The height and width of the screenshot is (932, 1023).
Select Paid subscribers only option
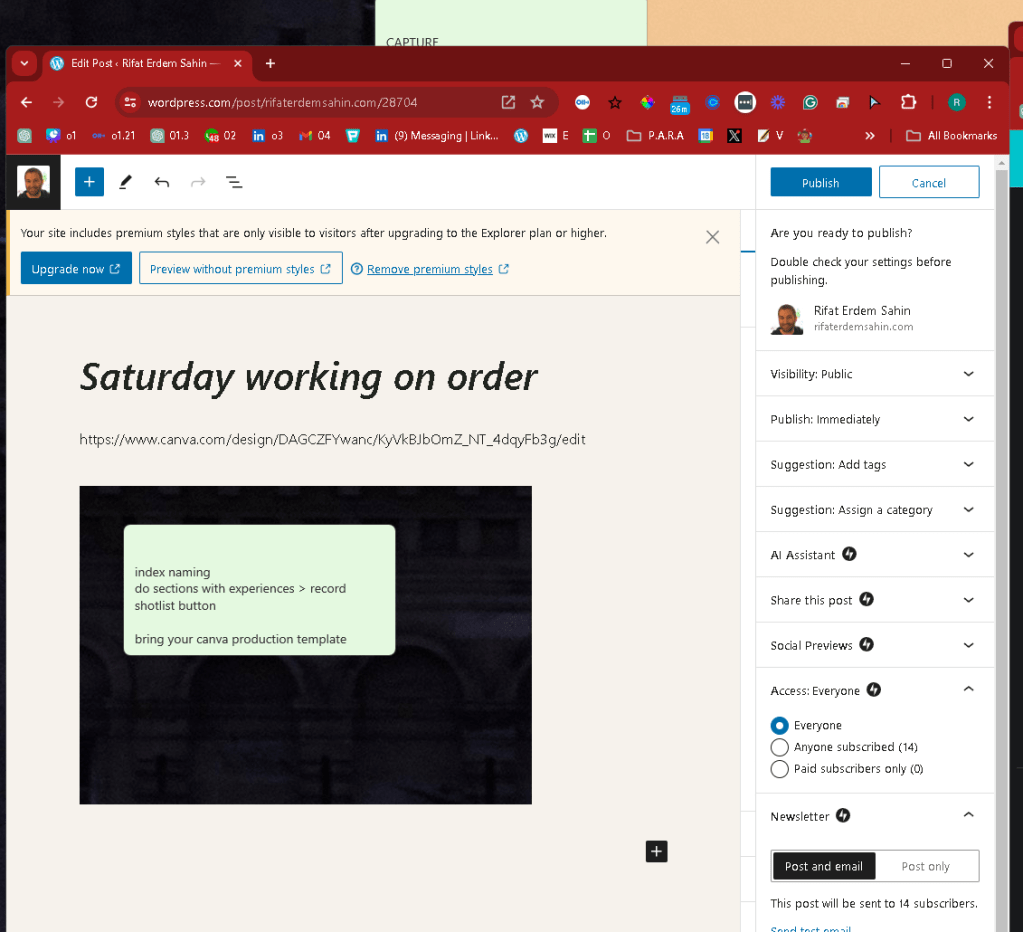(x=780, y=768)
